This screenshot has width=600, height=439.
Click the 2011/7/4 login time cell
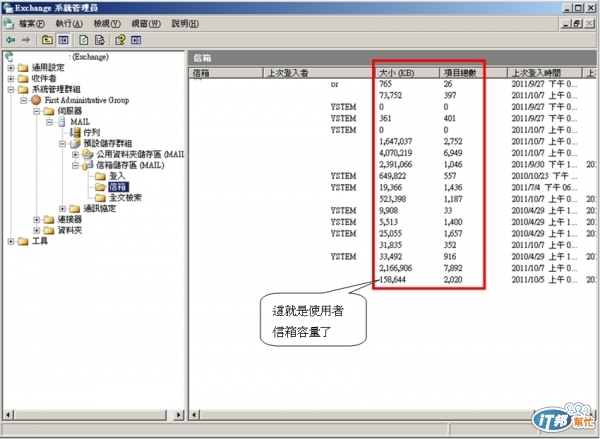543,188
